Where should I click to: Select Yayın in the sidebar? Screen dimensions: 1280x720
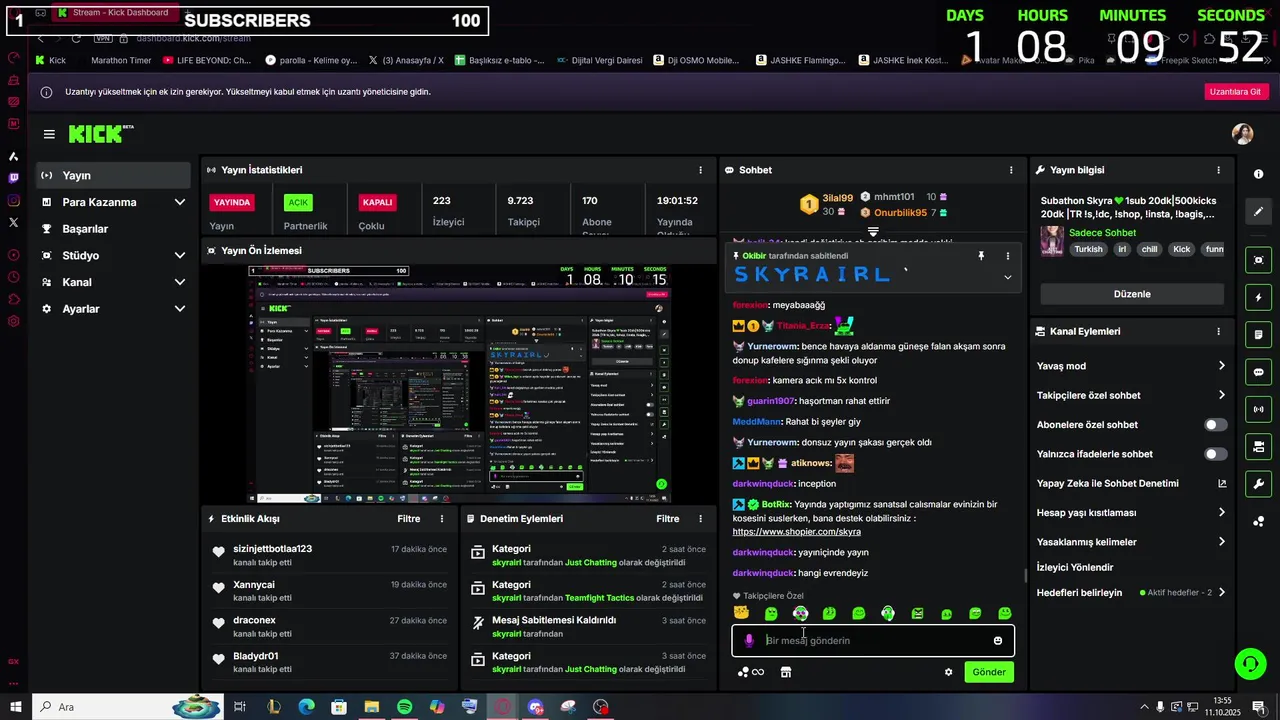[x=113, y=175]
